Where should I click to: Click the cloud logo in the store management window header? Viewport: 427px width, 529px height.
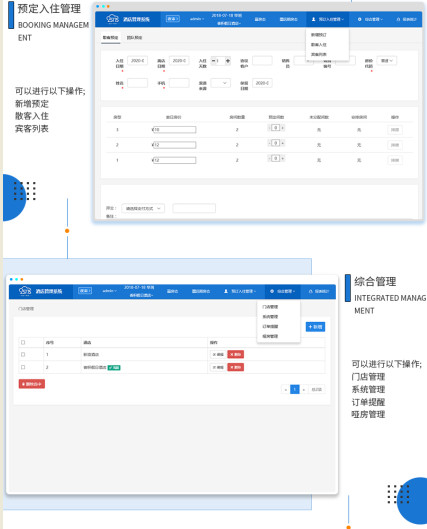25,291
